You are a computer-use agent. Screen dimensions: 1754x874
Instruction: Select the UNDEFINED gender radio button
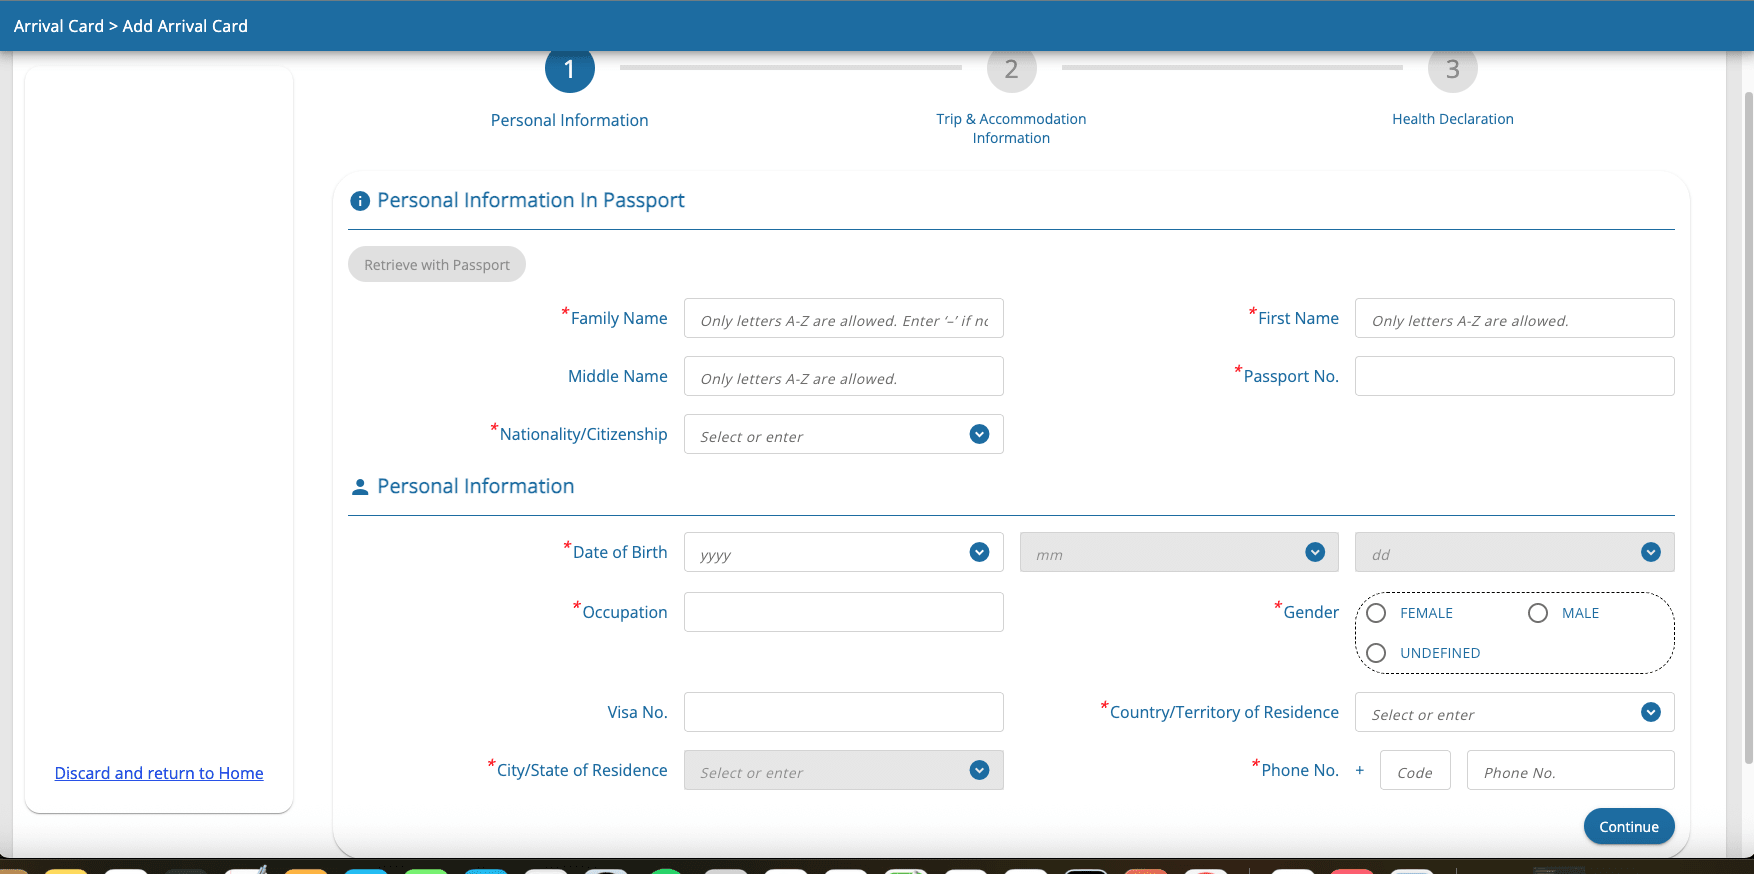1376,653
